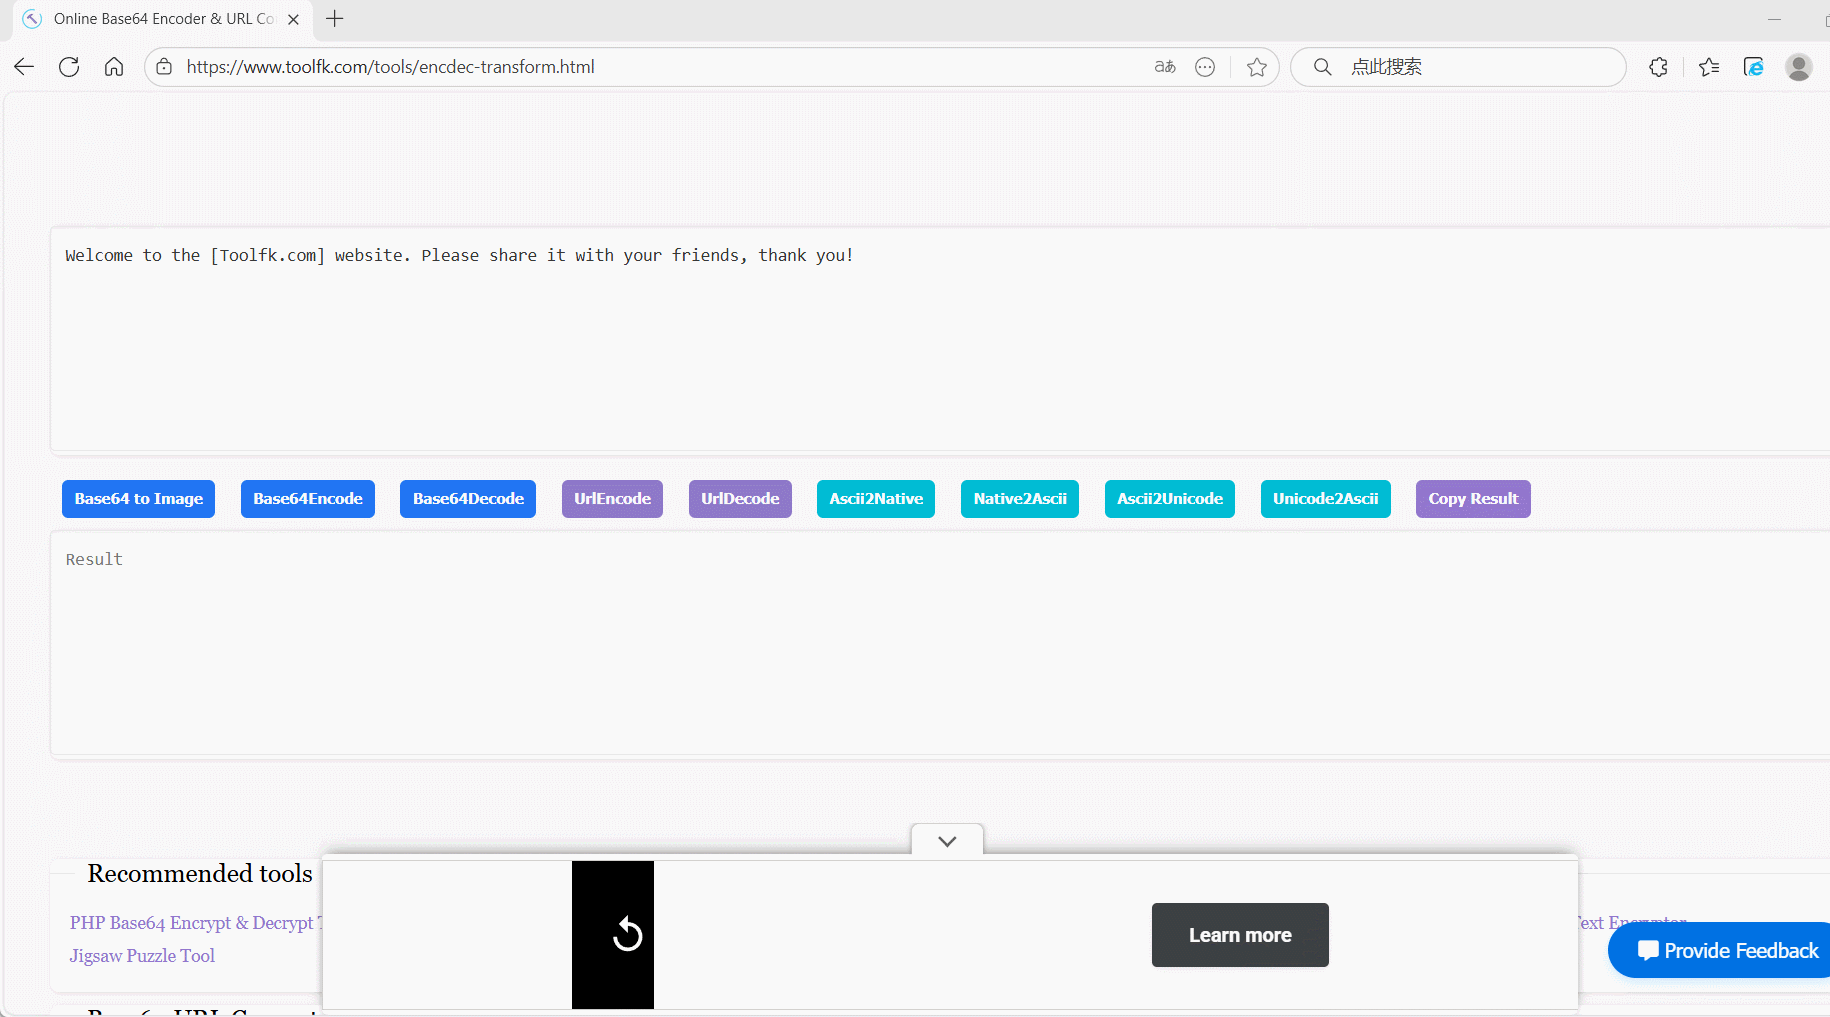Convert with Unicode2Ascii
The height and width of the screenshot is (1017, 1830).
tap(1326, 499)
